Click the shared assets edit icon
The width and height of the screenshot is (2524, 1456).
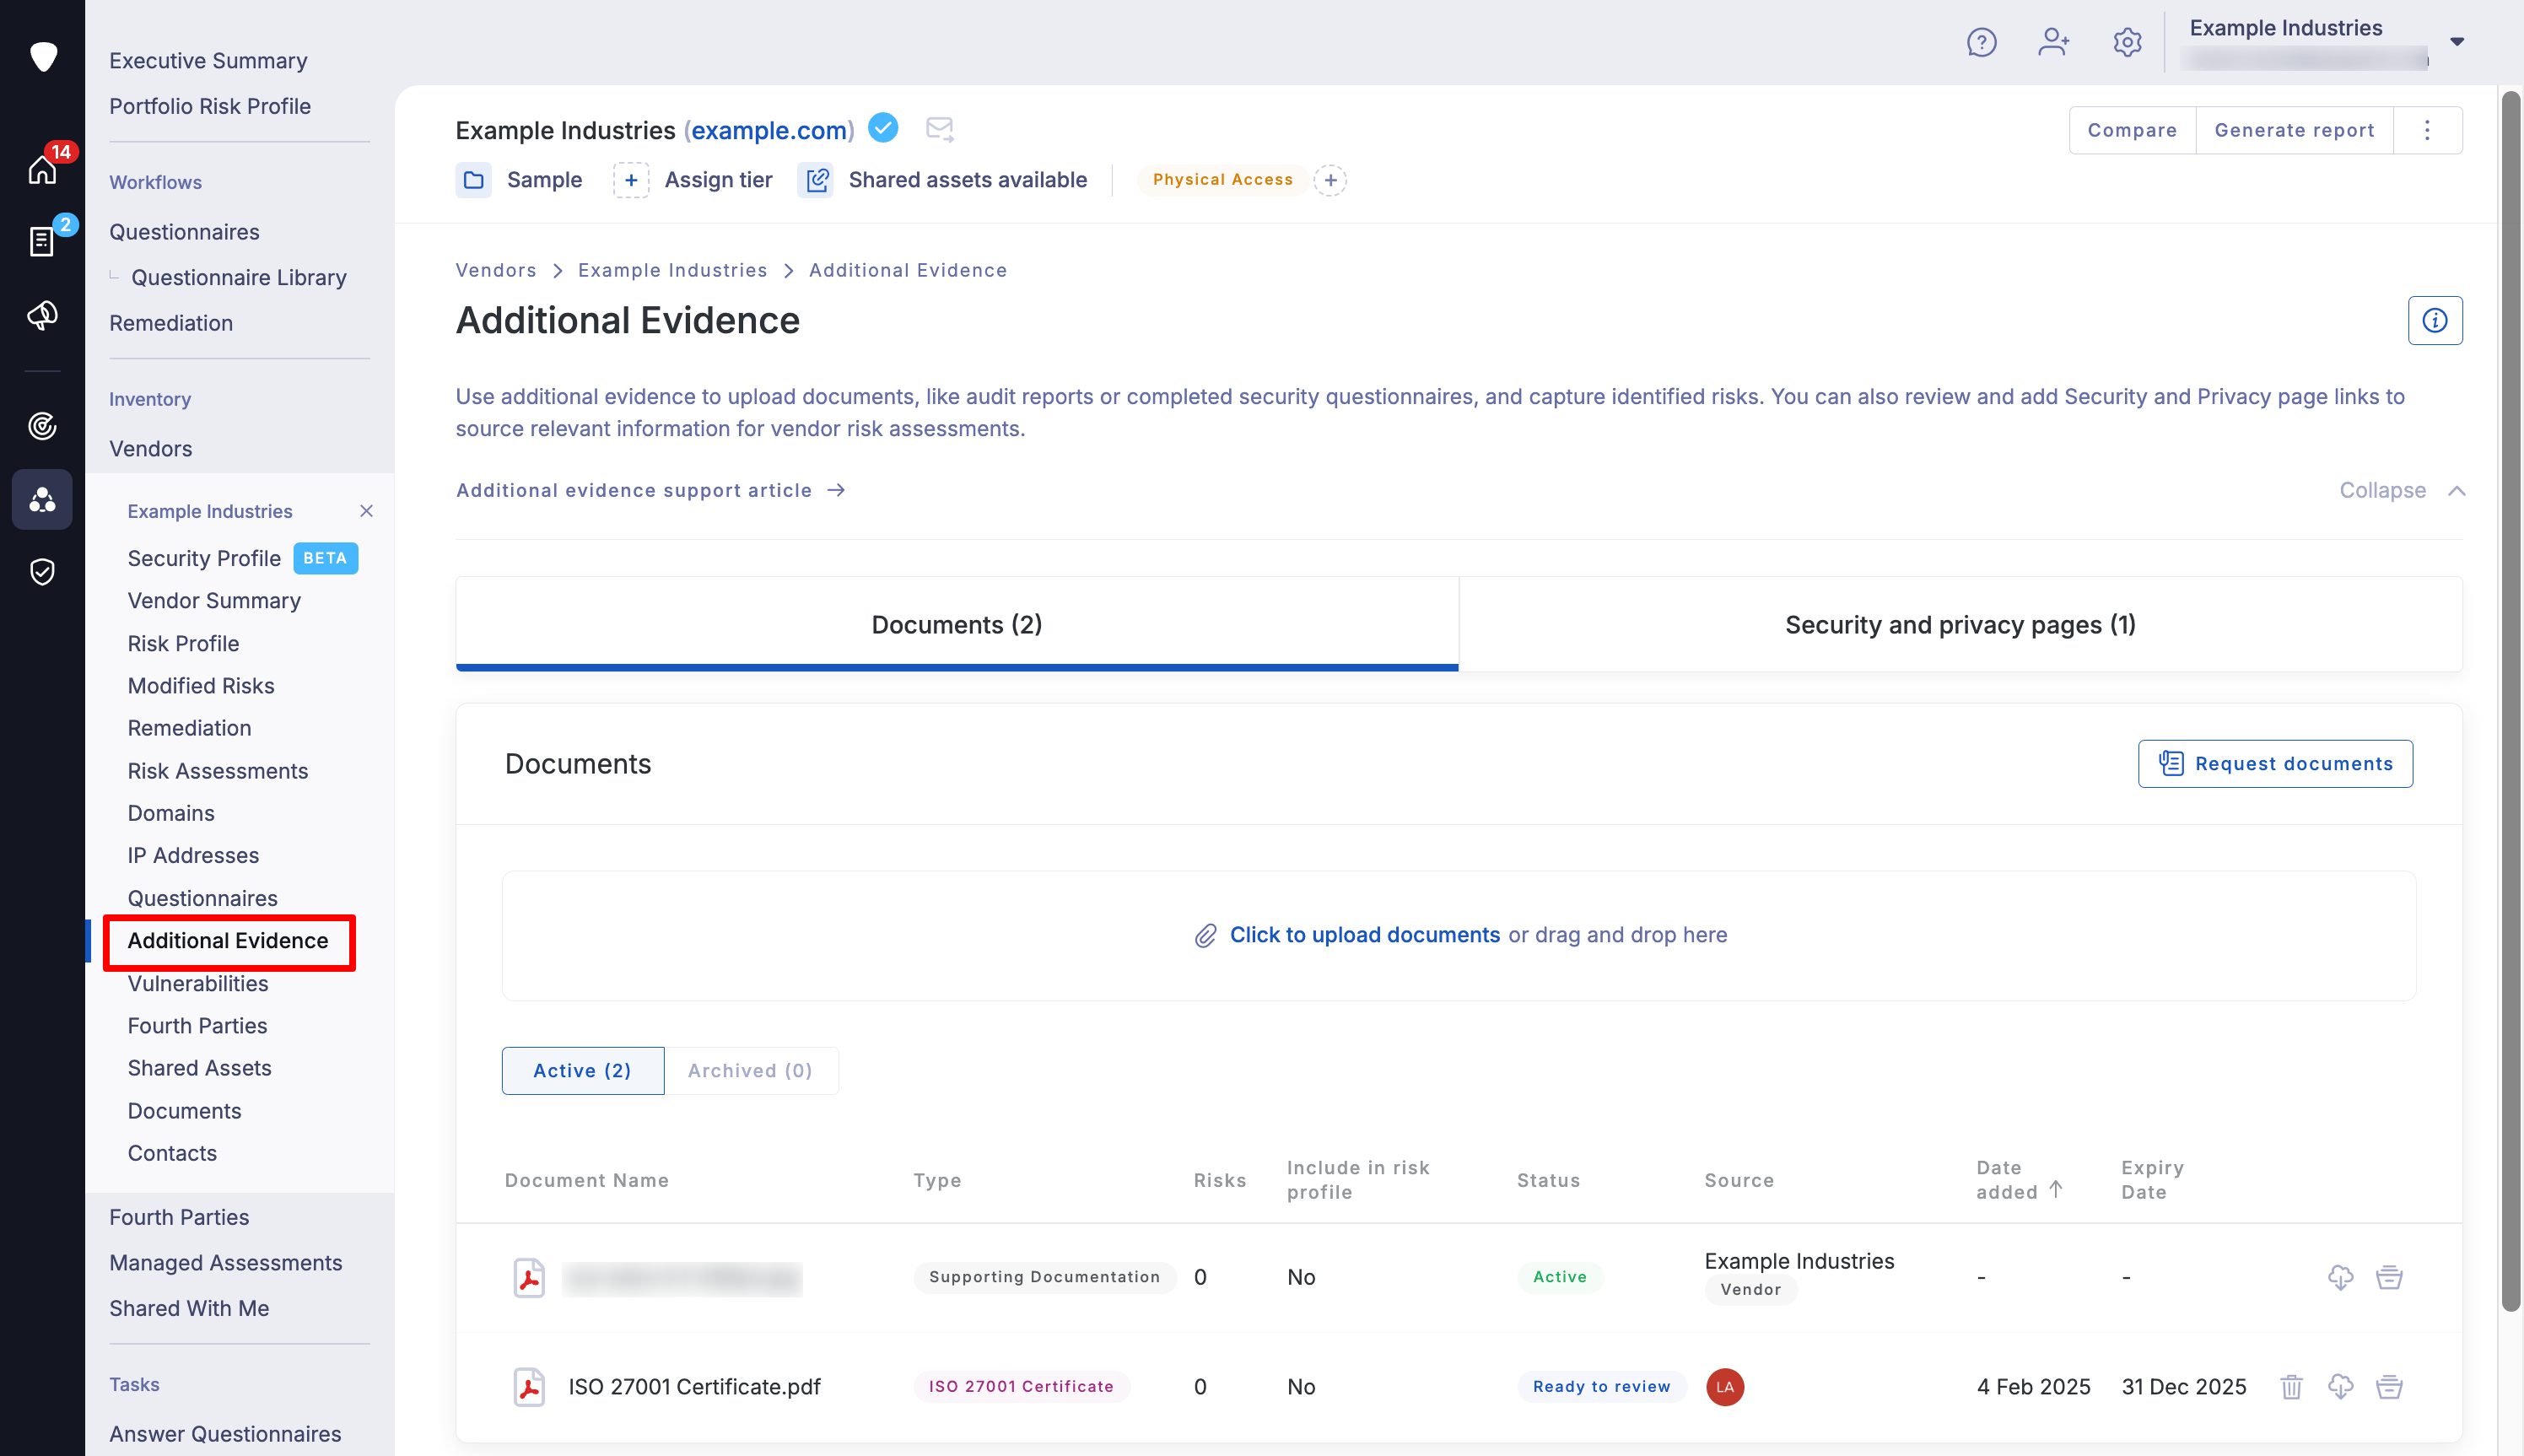point(816,180)
